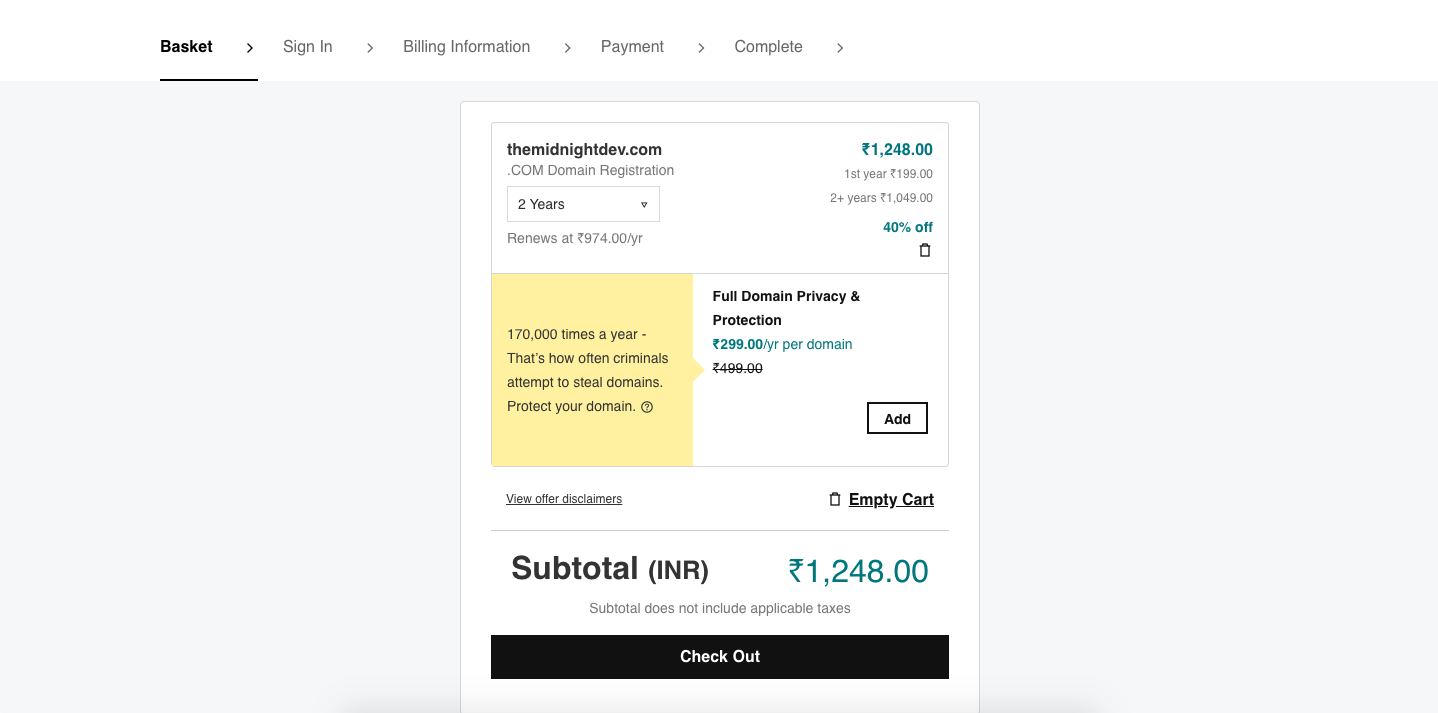The image size is (1438, 713).
Task: Go to the Basket step tab
Action: coord(187,47)
